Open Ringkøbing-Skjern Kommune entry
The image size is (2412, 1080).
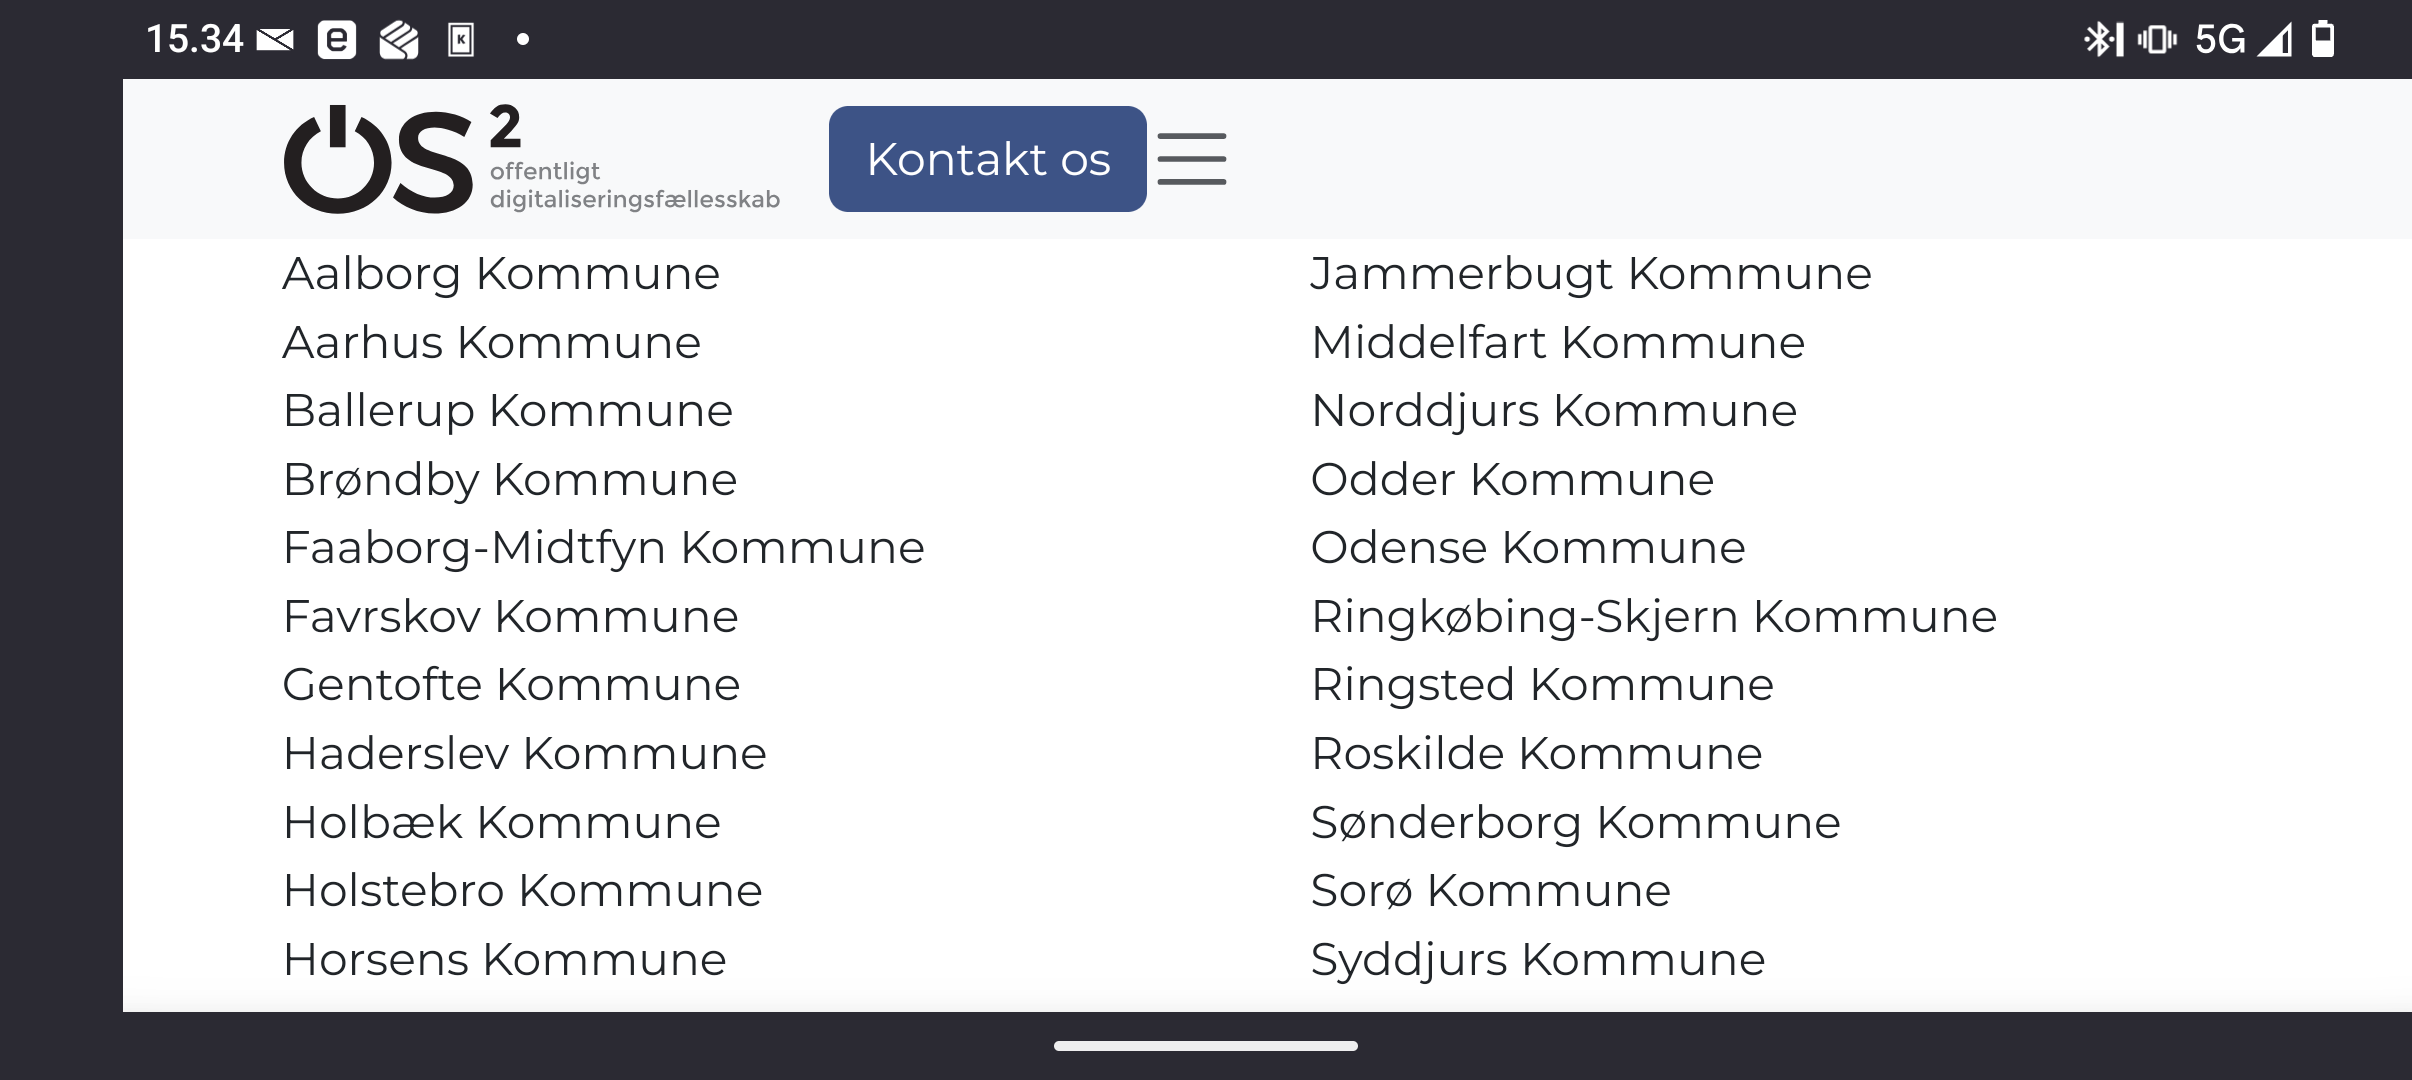click(1653, 617)
